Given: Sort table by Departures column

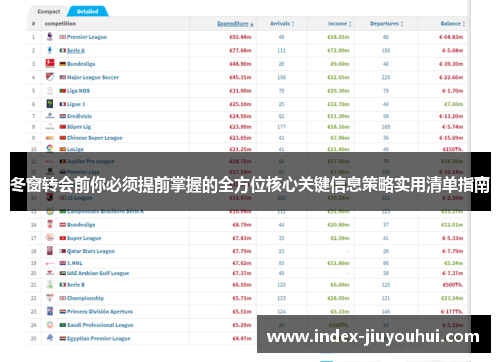Looking at the screenshot, I should point(387,24).
